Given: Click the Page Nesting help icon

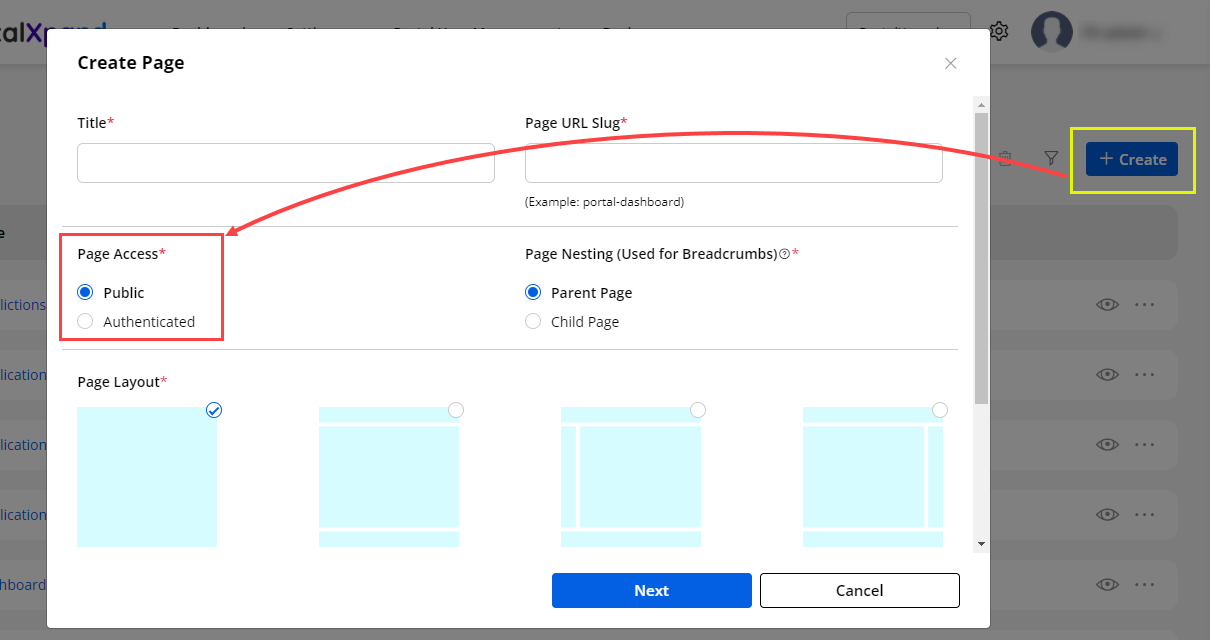Looking at the screenshot, I should pyautogui.click(x=784, y=254).
